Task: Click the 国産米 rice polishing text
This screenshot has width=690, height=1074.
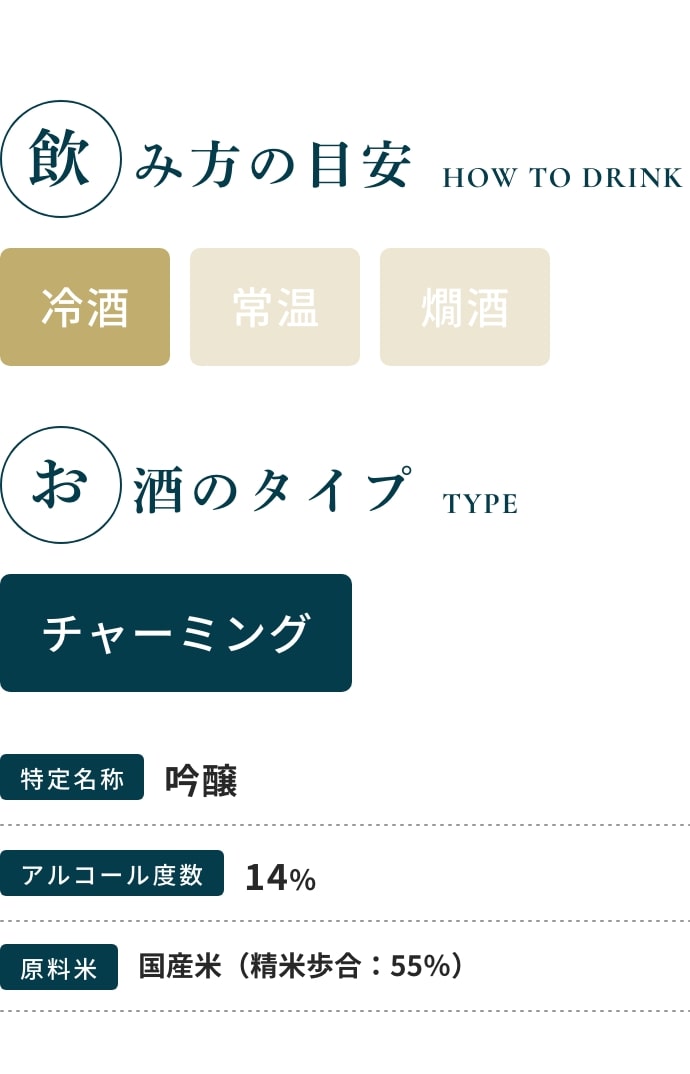Action: coord(301,966)
